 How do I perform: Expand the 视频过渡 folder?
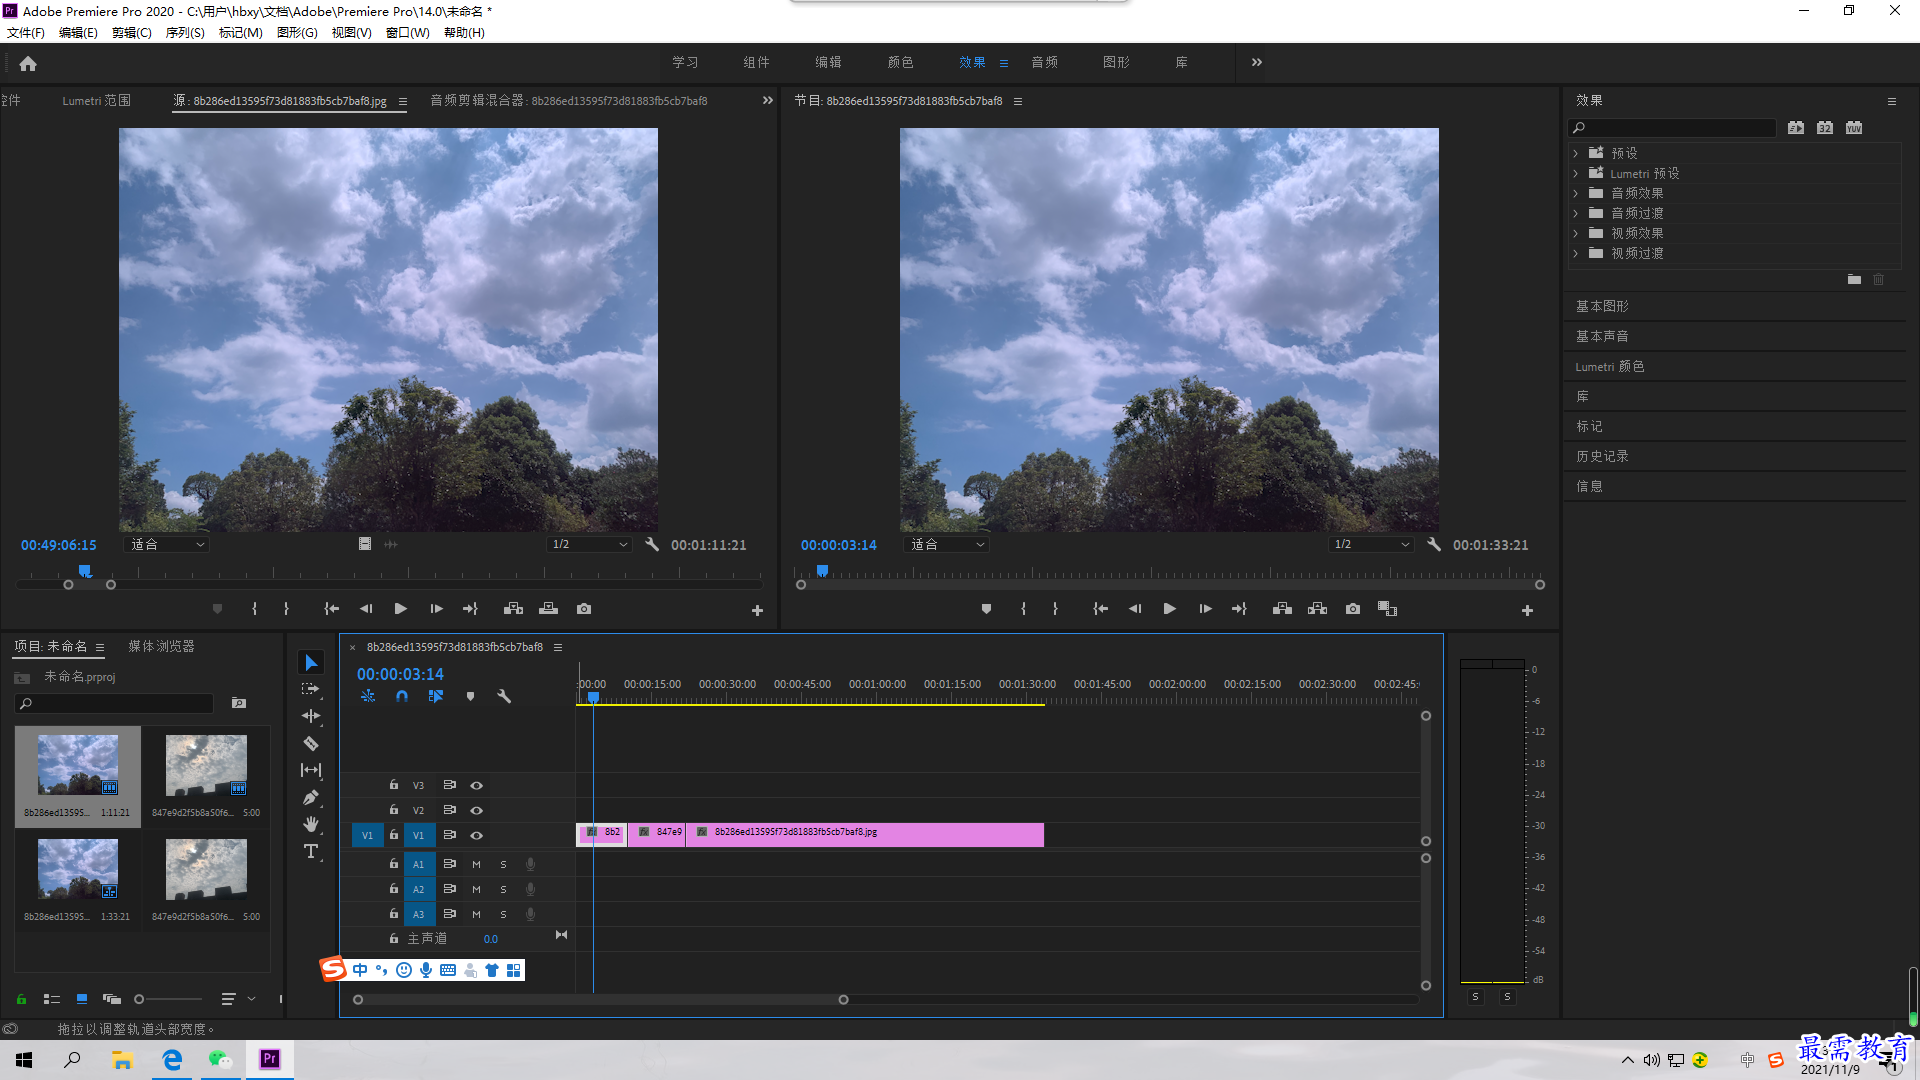pos(1575,253)
